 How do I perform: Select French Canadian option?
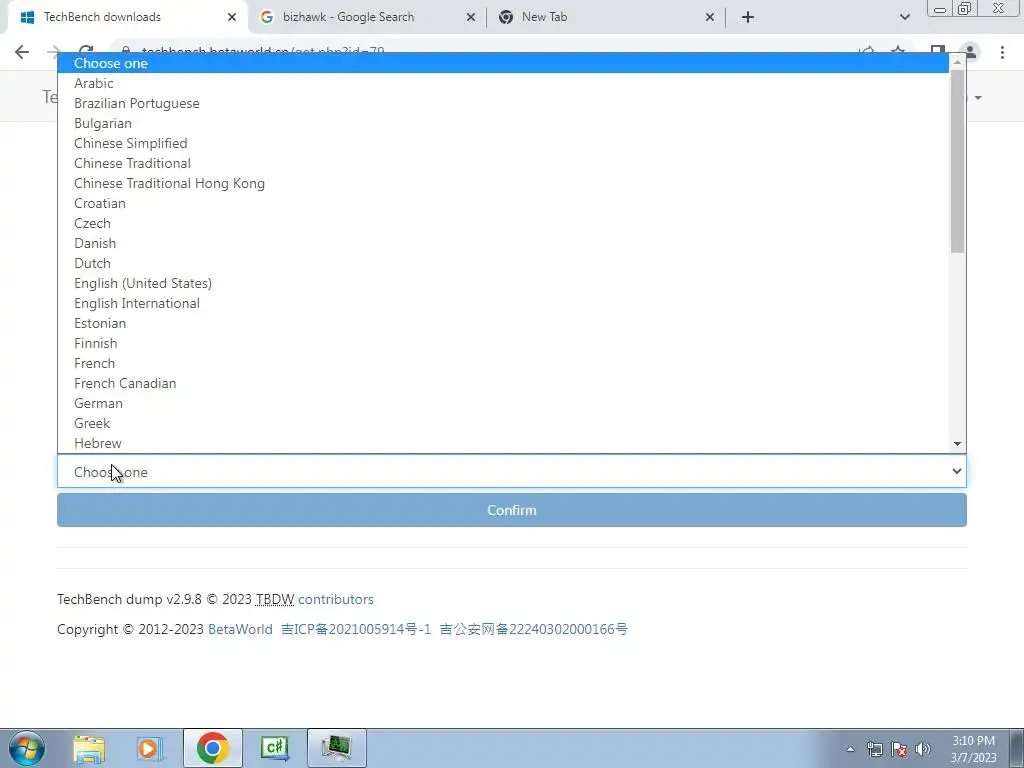[503, 383]
